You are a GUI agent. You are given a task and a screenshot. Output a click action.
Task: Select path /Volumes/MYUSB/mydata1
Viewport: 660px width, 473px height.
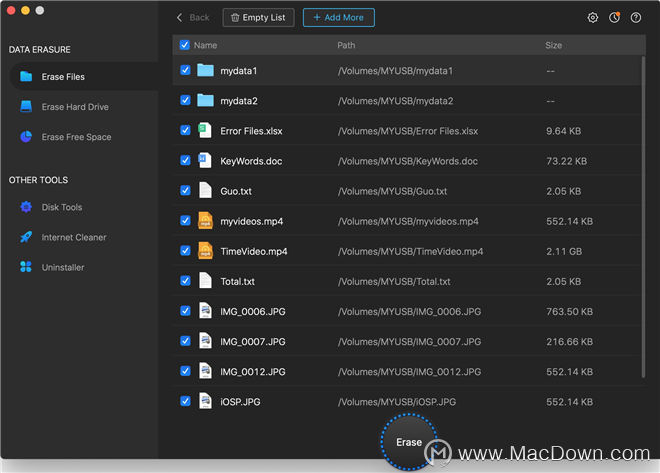pos(395,71)
